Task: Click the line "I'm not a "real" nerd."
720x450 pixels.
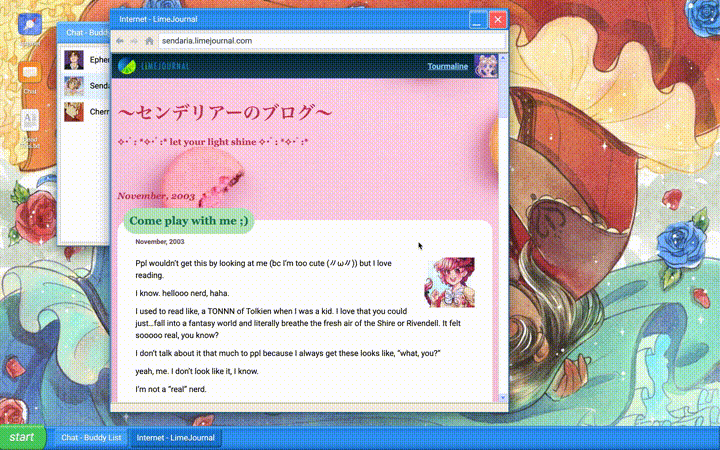Action: point(171,389)
